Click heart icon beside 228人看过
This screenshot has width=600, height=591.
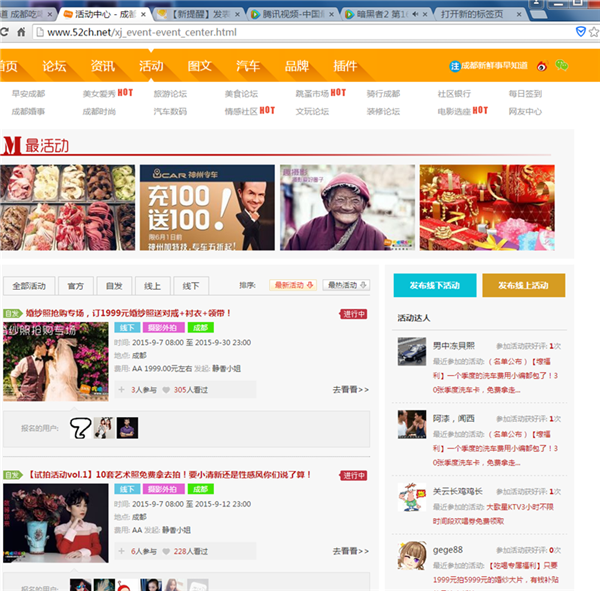[x=166, y=552]
